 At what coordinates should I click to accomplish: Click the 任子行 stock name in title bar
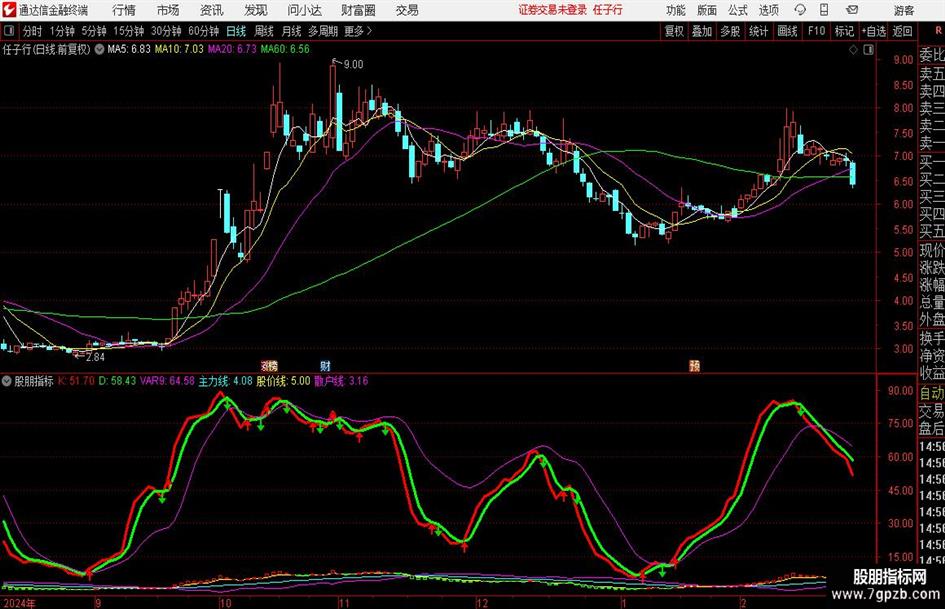pyautogui.click(x=608, y=10)
